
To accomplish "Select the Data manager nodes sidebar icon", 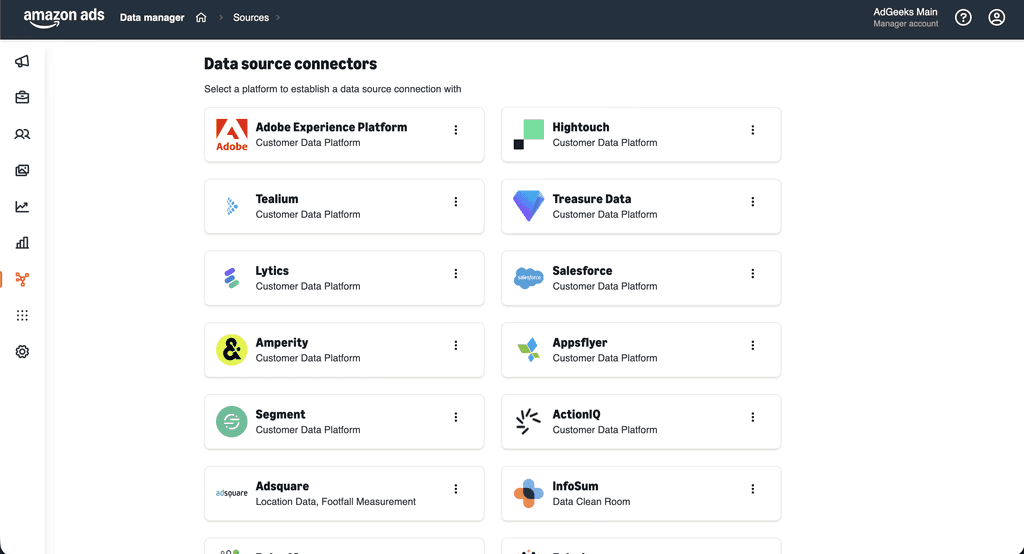I will [x=22, y=280].
